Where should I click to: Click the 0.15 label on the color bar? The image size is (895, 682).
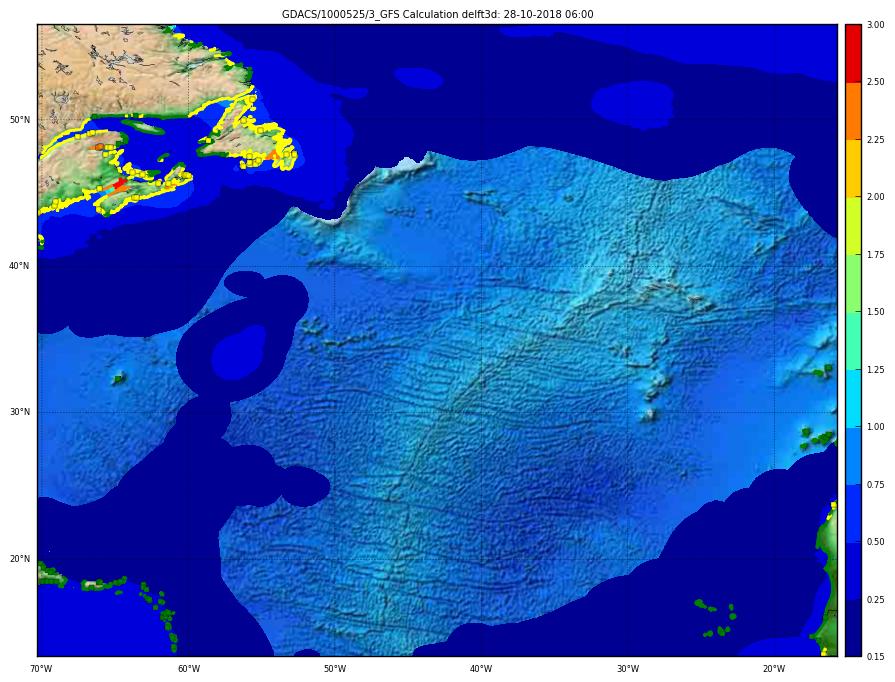click(875, 657)
